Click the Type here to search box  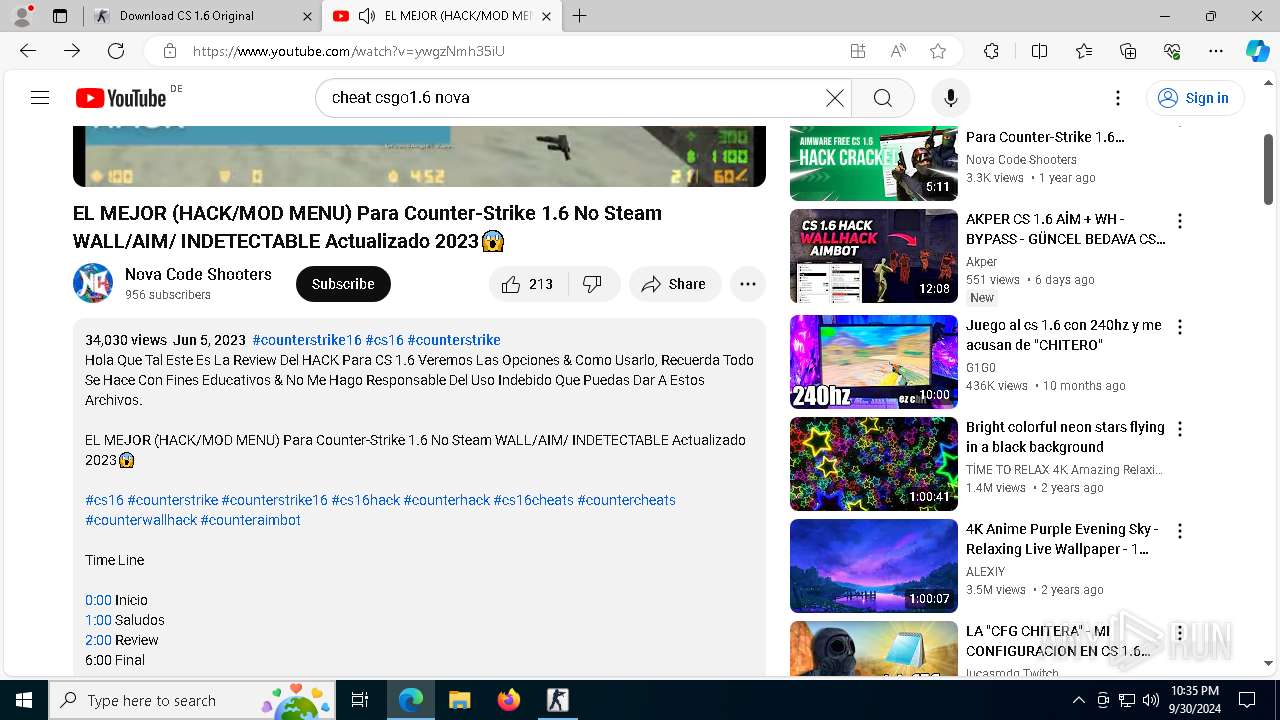click(194, 700)
